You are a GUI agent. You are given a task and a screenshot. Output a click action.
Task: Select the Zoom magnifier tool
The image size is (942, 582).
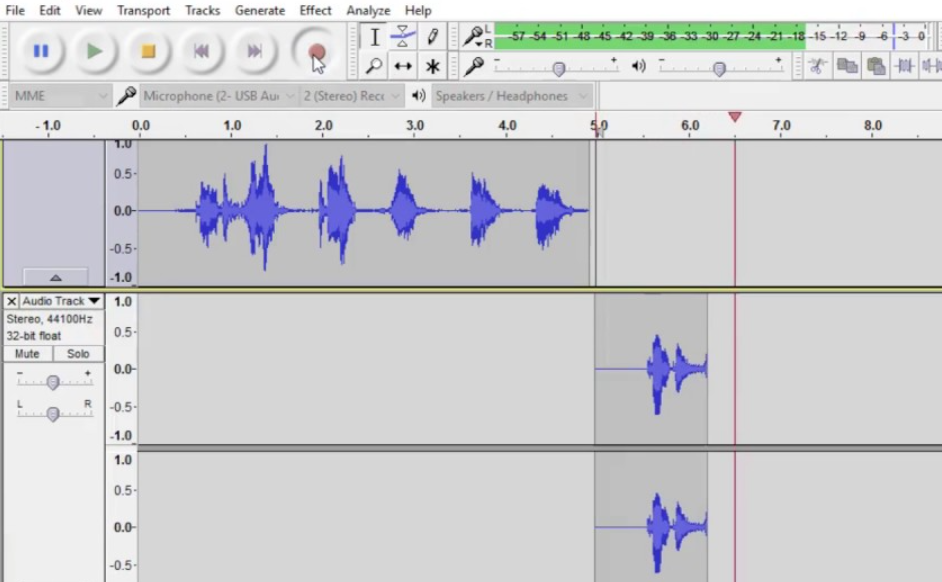pyautogui.click(x=374, y=65)
